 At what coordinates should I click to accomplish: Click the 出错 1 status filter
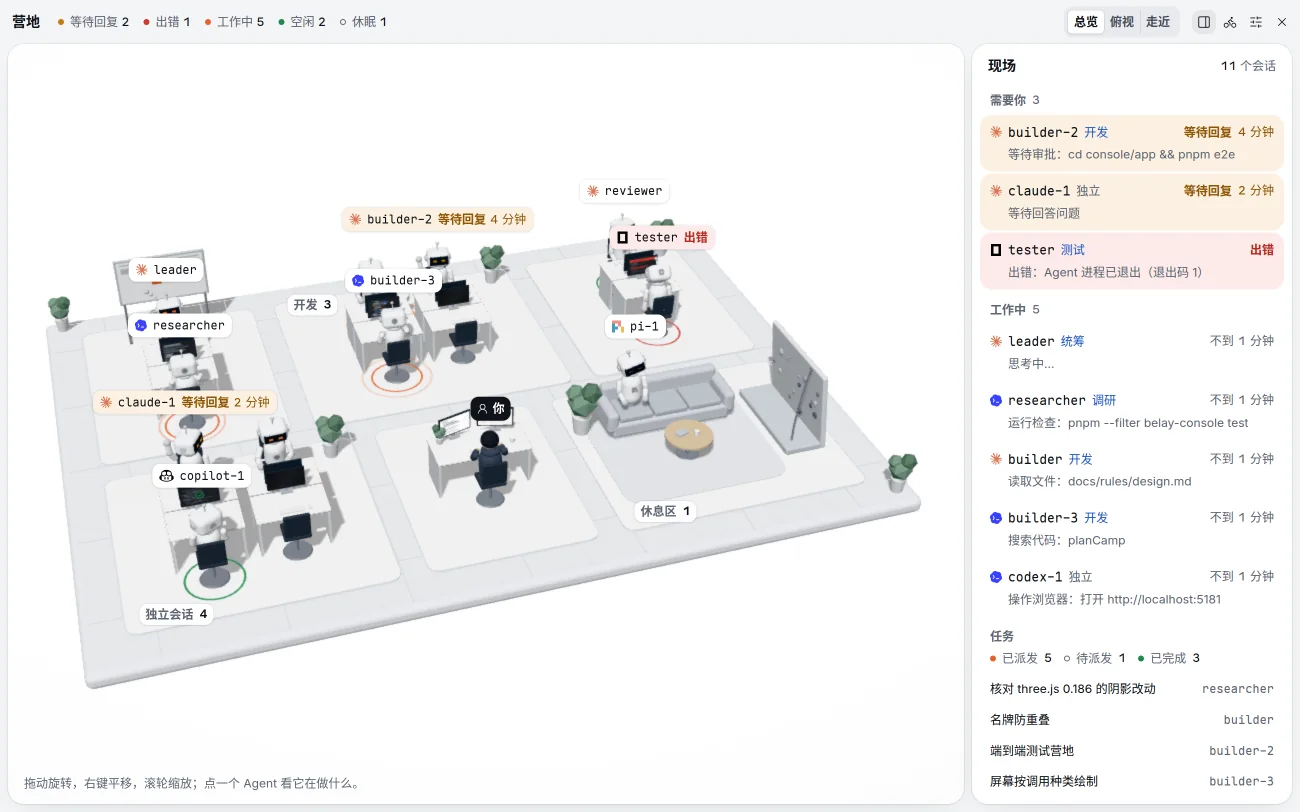[166, 22]
